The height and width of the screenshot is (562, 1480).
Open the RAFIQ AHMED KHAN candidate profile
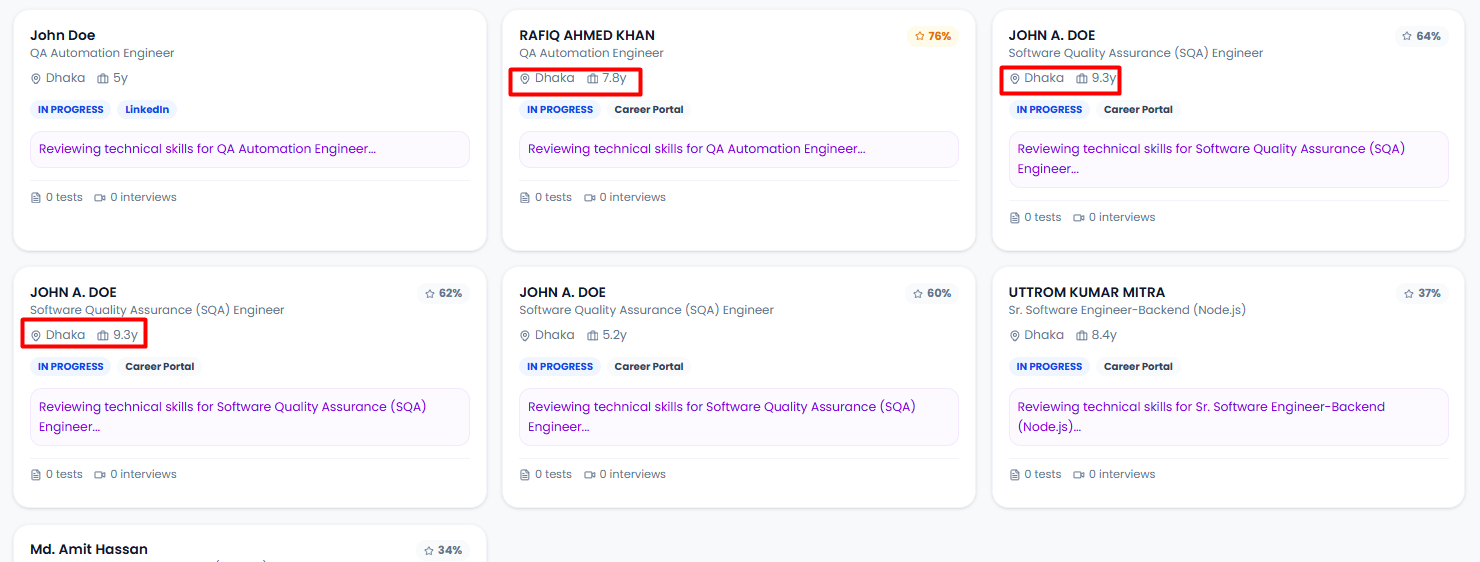point(587,35)
